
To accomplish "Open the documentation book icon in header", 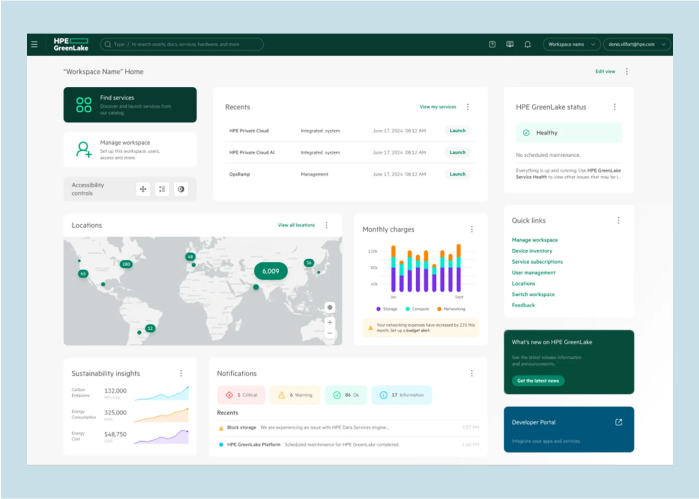I will [510, 44].
